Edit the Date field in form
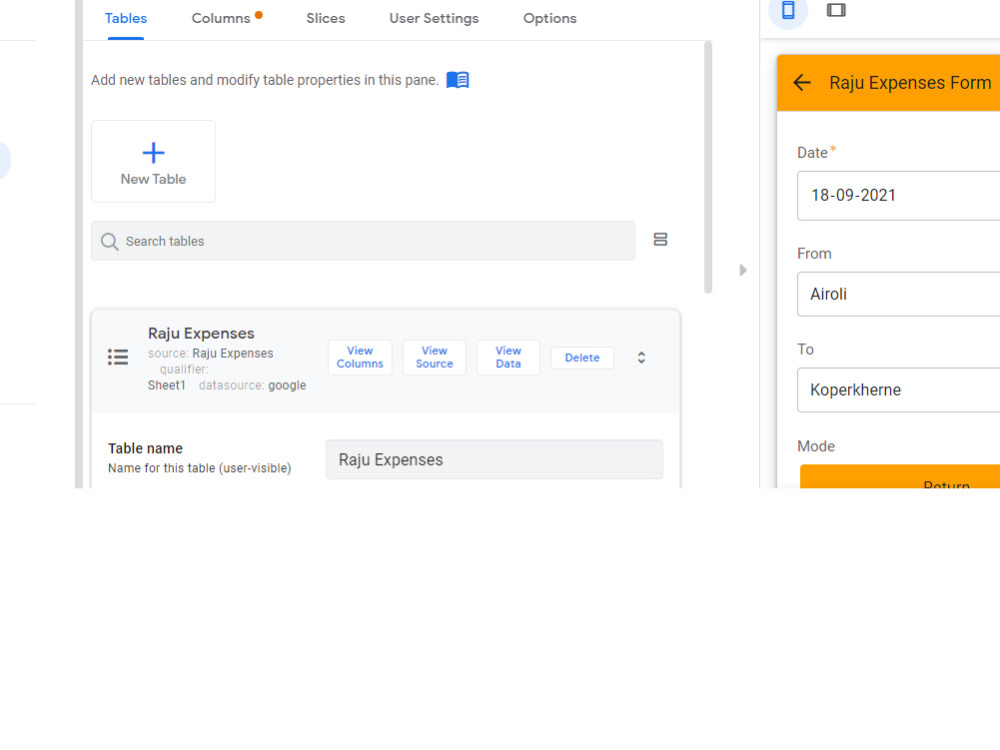This screenshot has height=750, width=1000. click(x=899, y=195)
